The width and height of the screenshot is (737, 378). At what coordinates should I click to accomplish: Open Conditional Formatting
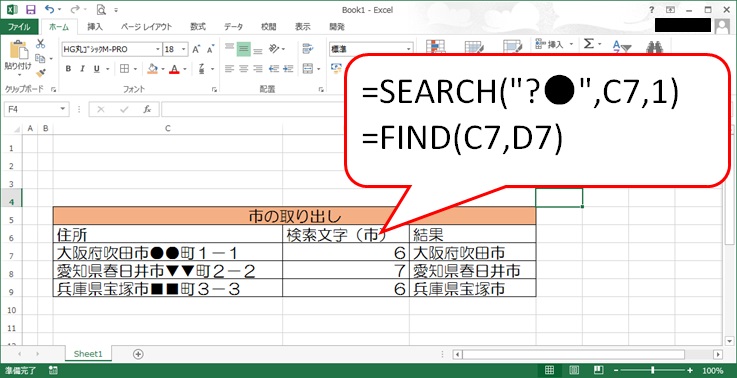coord(436,47)
